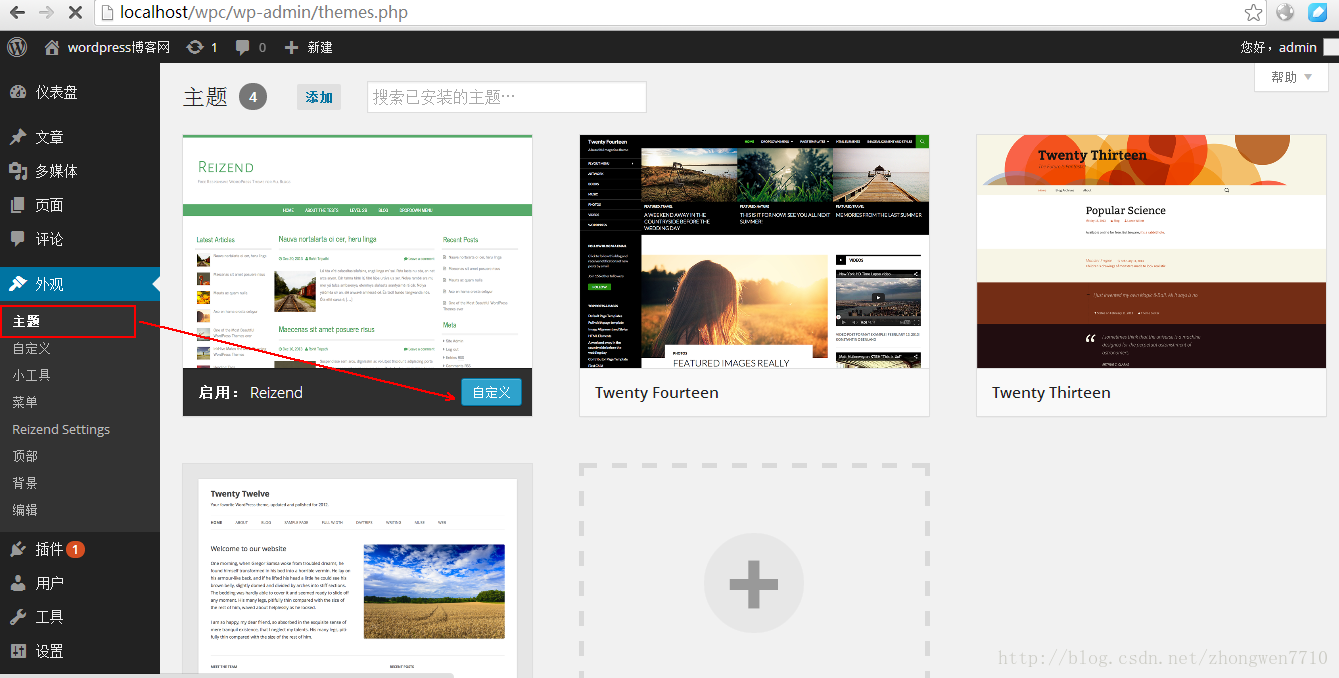
Task: Open the 新建 new content menu
Action: tap(308, 47)
